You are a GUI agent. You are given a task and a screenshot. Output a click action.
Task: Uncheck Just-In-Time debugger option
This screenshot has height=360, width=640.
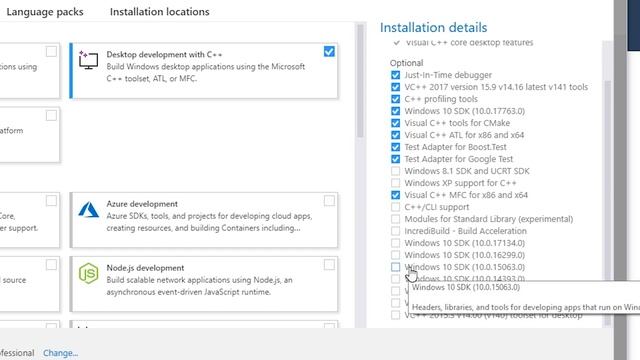point(395,75)
